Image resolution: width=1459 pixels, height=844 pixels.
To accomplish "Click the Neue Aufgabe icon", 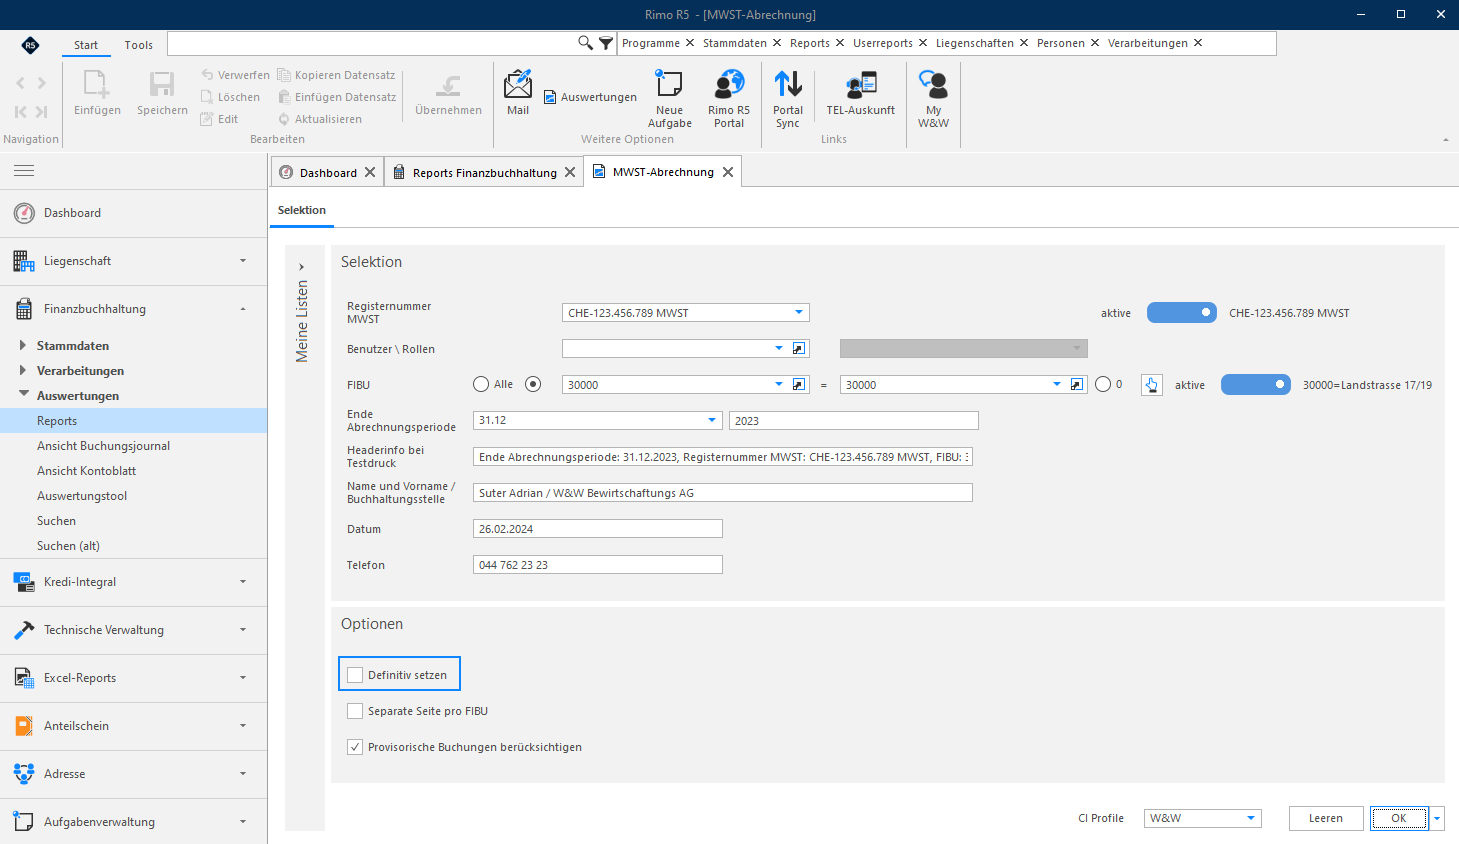I will pyautogui.click(x=669, y=99).
